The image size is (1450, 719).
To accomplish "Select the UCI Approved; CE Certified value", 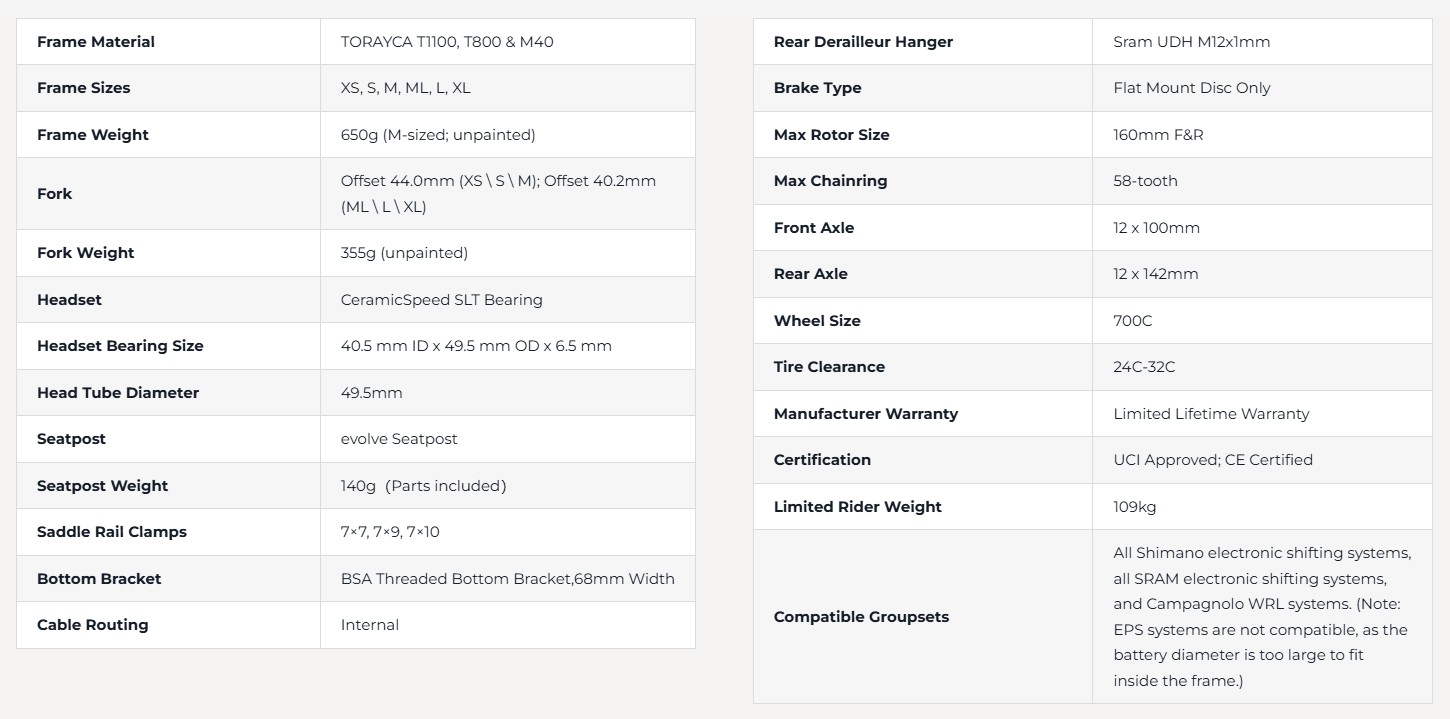I will [x=1212, y=460].
